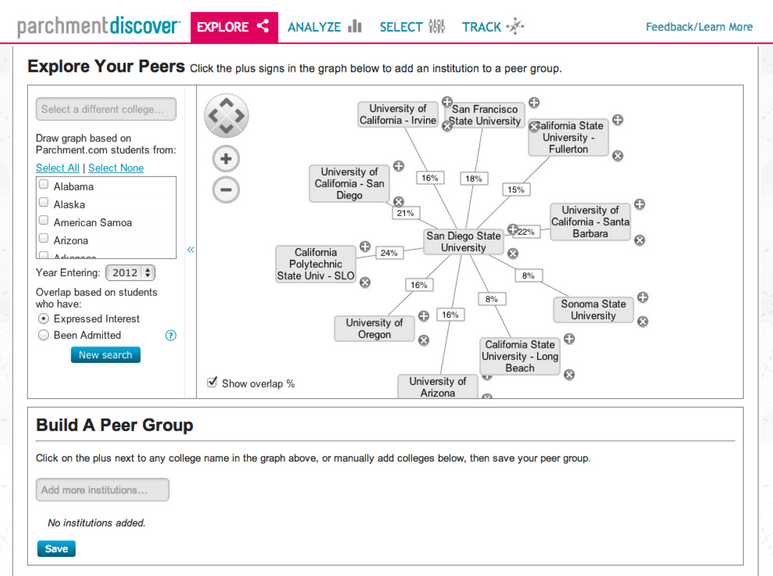Click the 18% overlap label
The width and height of the screenshot is (773, 576).
(474, 179)
